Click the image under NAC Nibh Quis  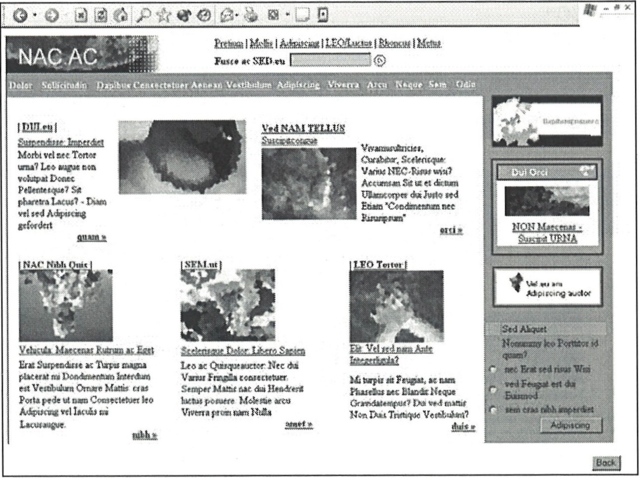click(x=66, y=305)
